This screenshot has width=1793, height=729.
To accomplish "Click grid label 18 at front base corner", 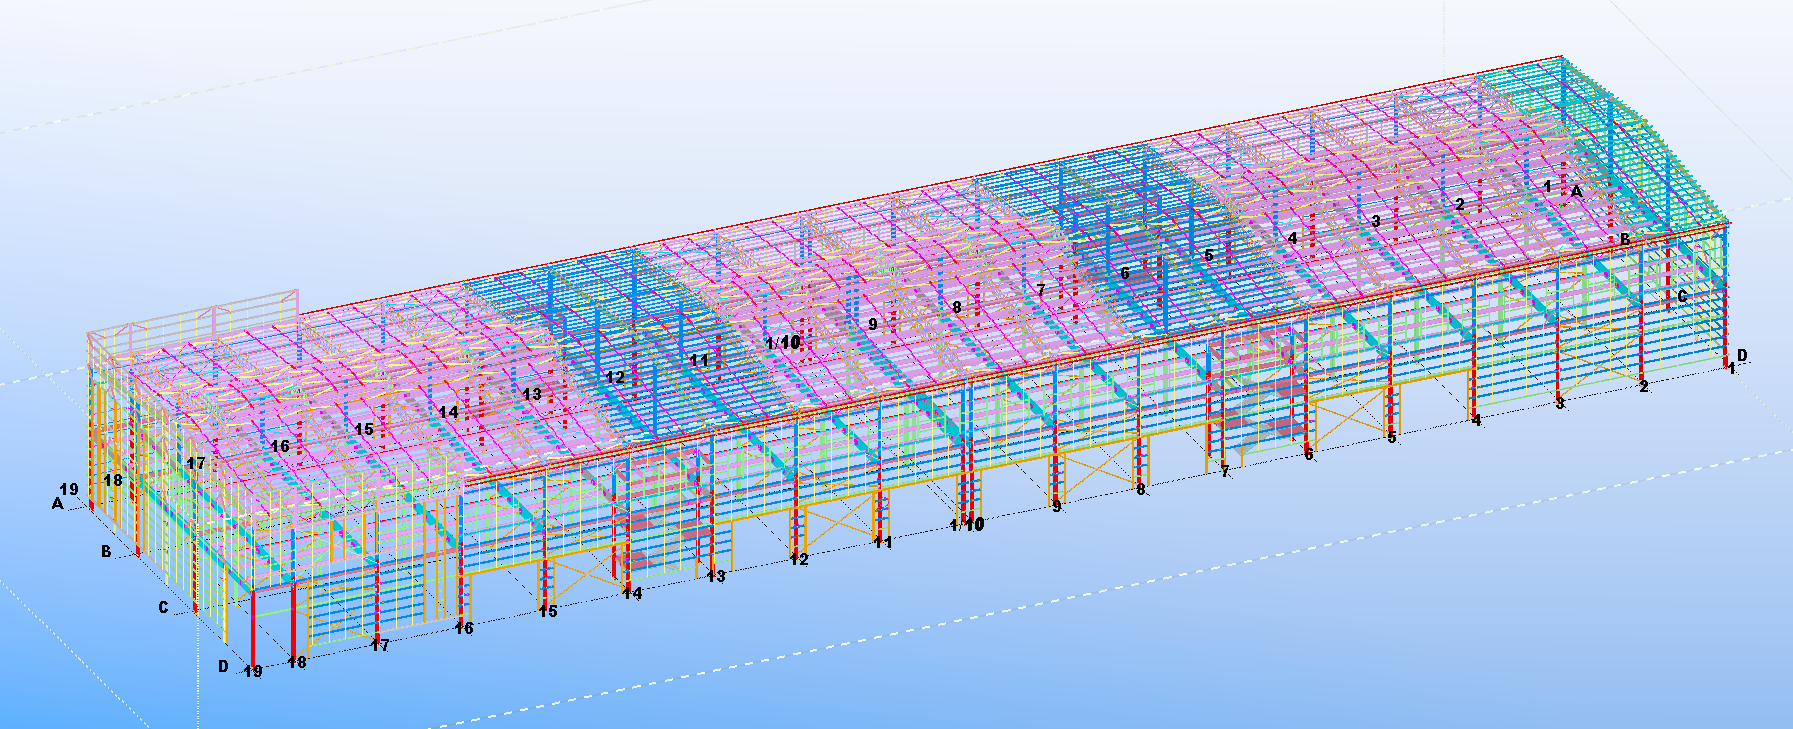I will click(x=297, y=661).
